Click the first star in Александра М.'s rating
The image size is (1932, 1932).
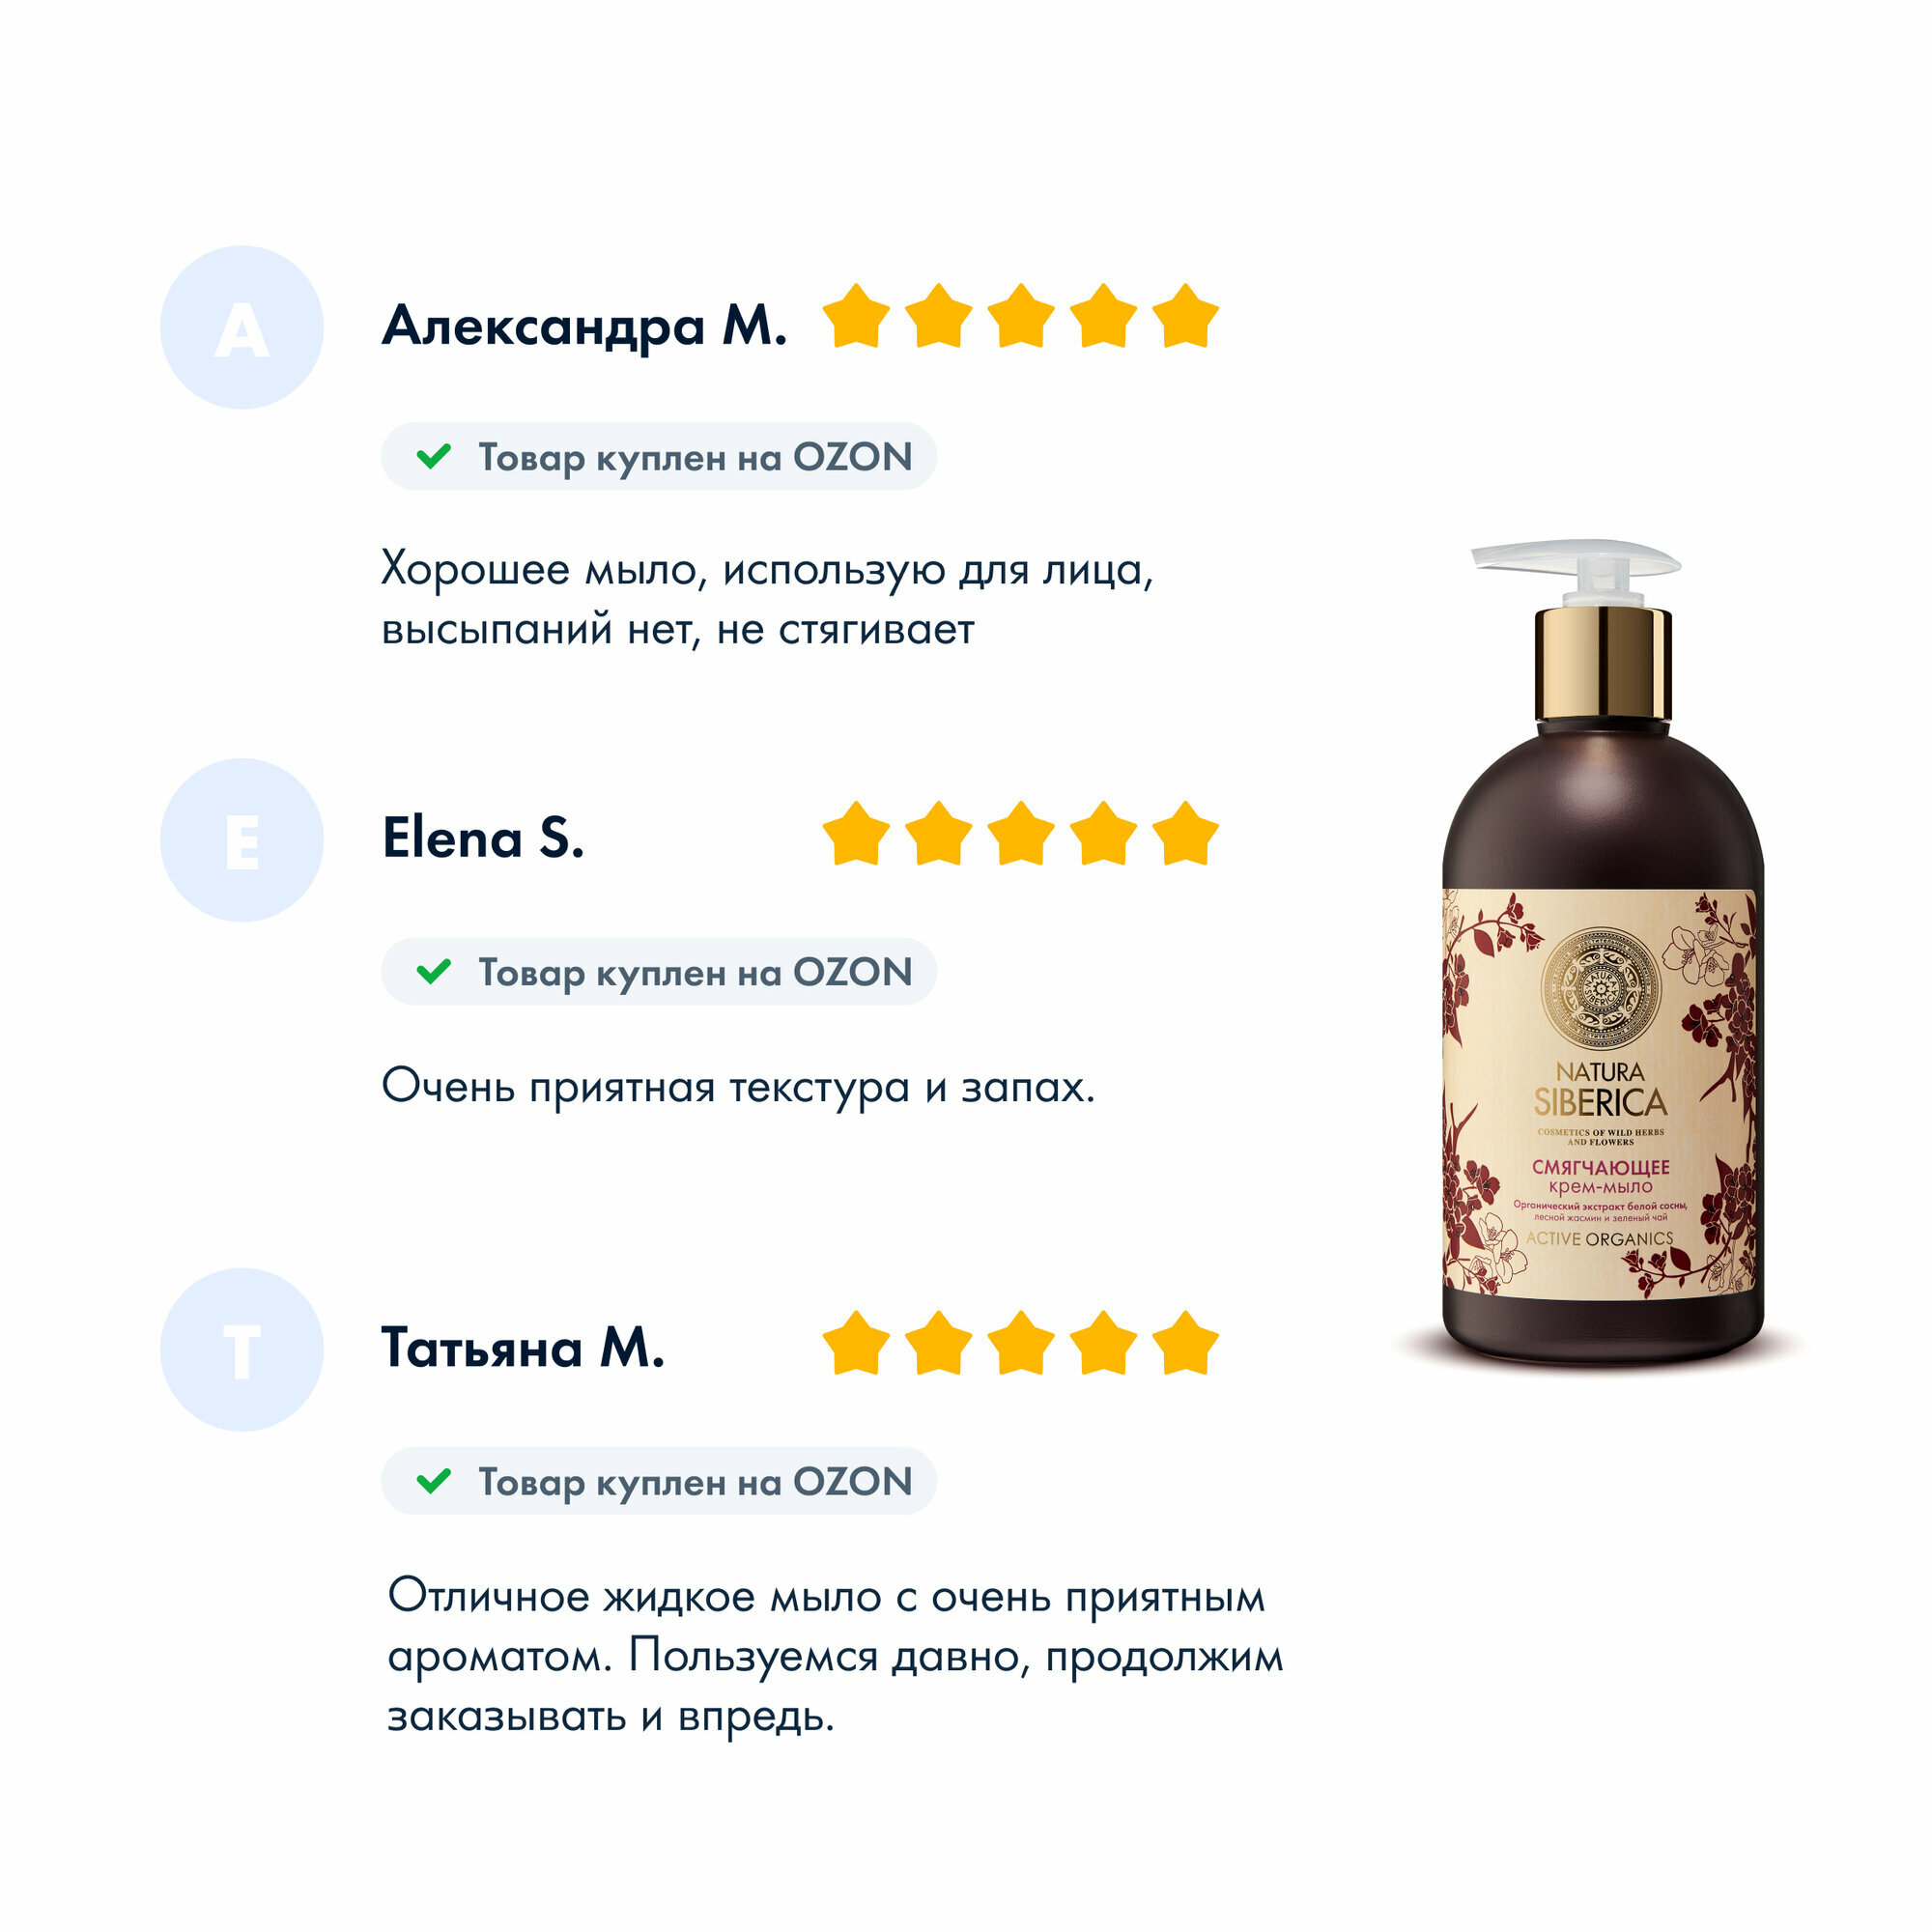pos(856,316)
